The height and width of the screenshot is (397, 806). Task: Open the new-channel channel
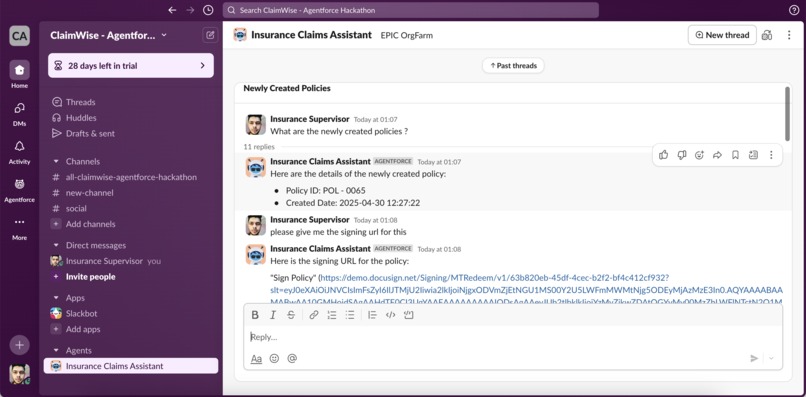pyautogui.click(x=131, y=193)
